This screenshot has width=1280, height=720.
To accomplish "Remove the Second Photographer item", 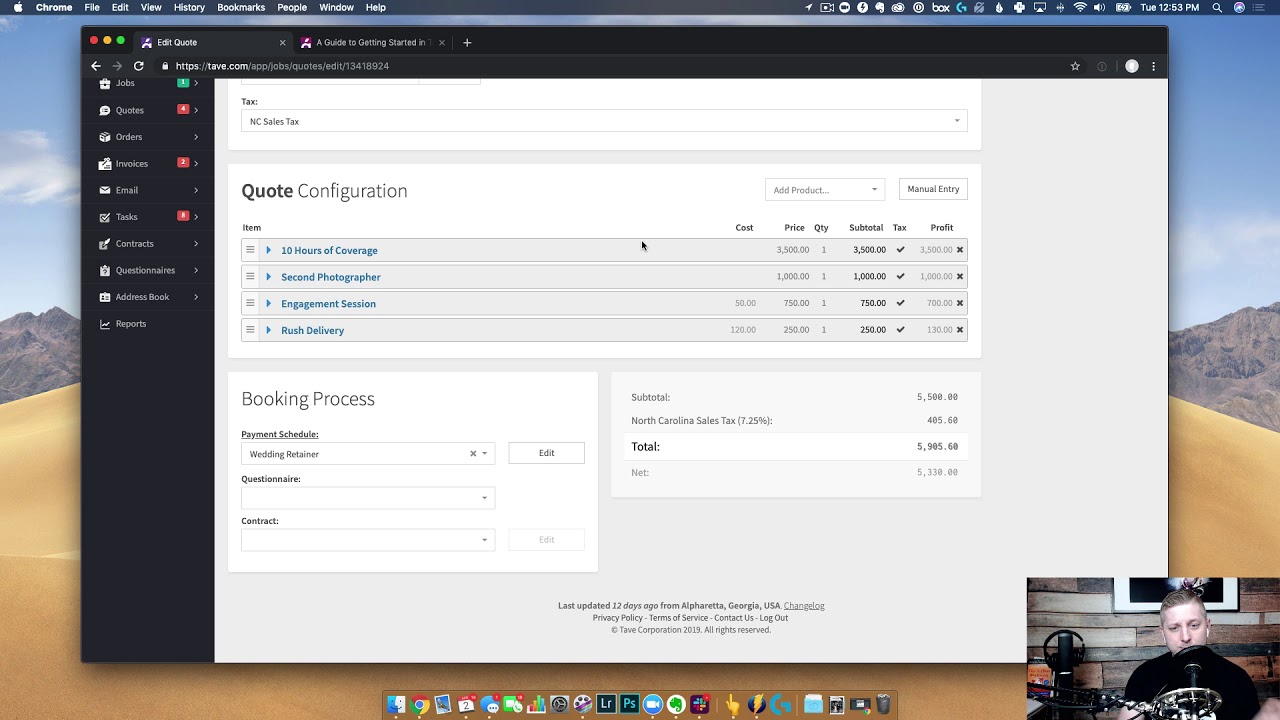I will pos(960,276).
